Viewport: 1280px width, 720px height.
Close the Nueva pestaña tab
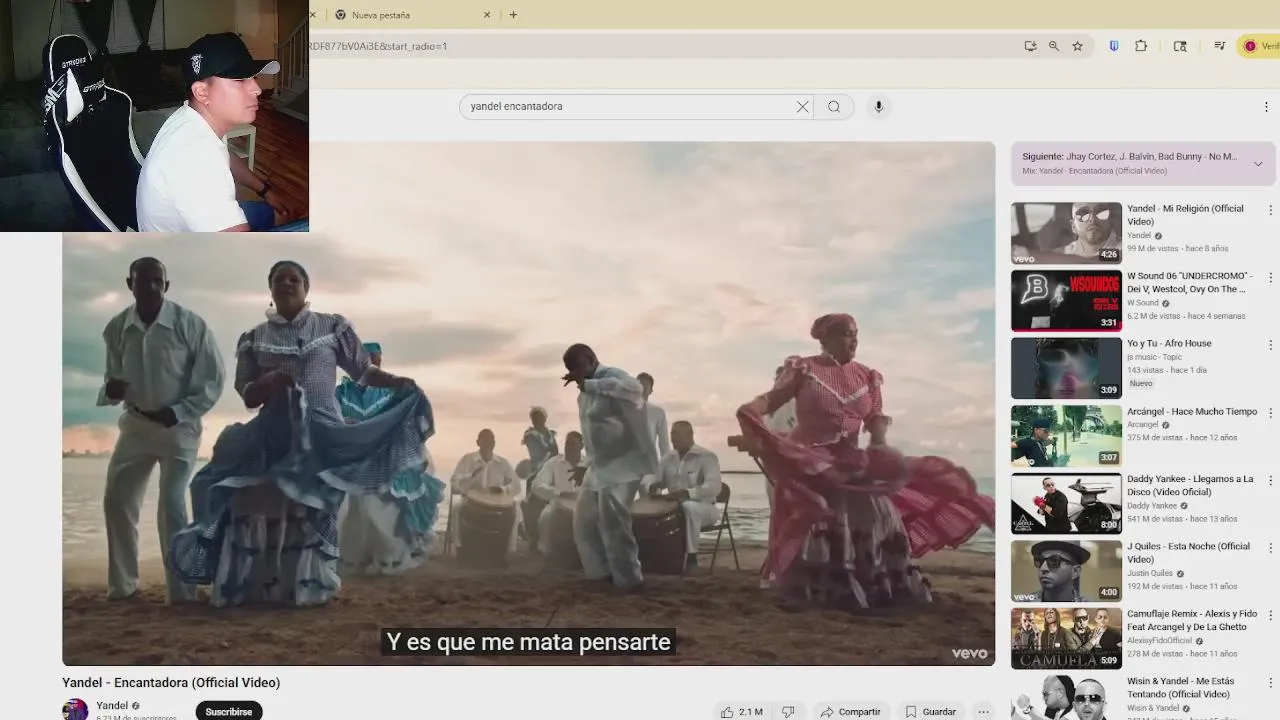[487, 15]
